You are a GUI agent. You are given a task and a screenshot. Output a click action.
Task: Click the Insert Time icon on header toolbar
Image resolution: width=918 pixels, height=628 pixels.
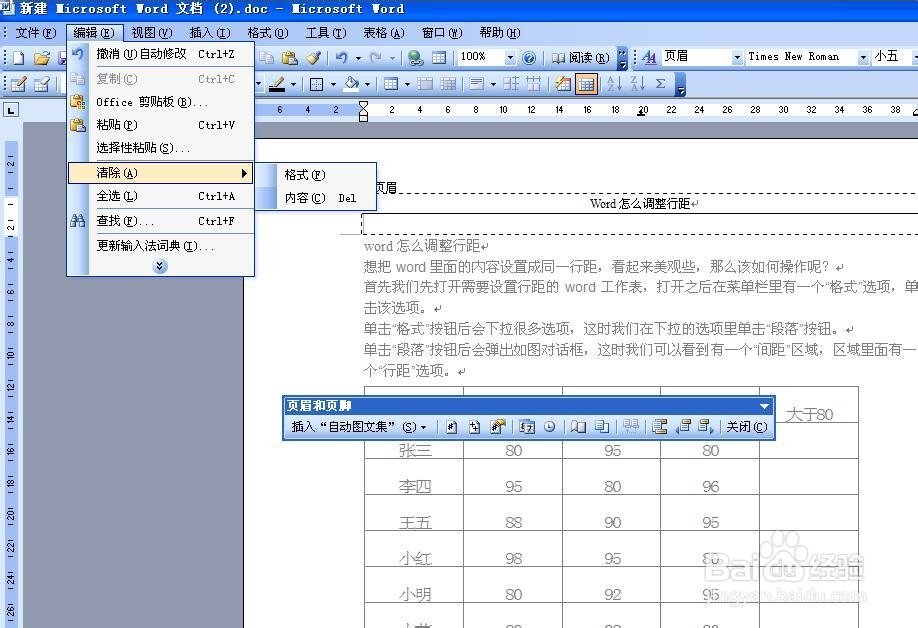coord(548,427)
